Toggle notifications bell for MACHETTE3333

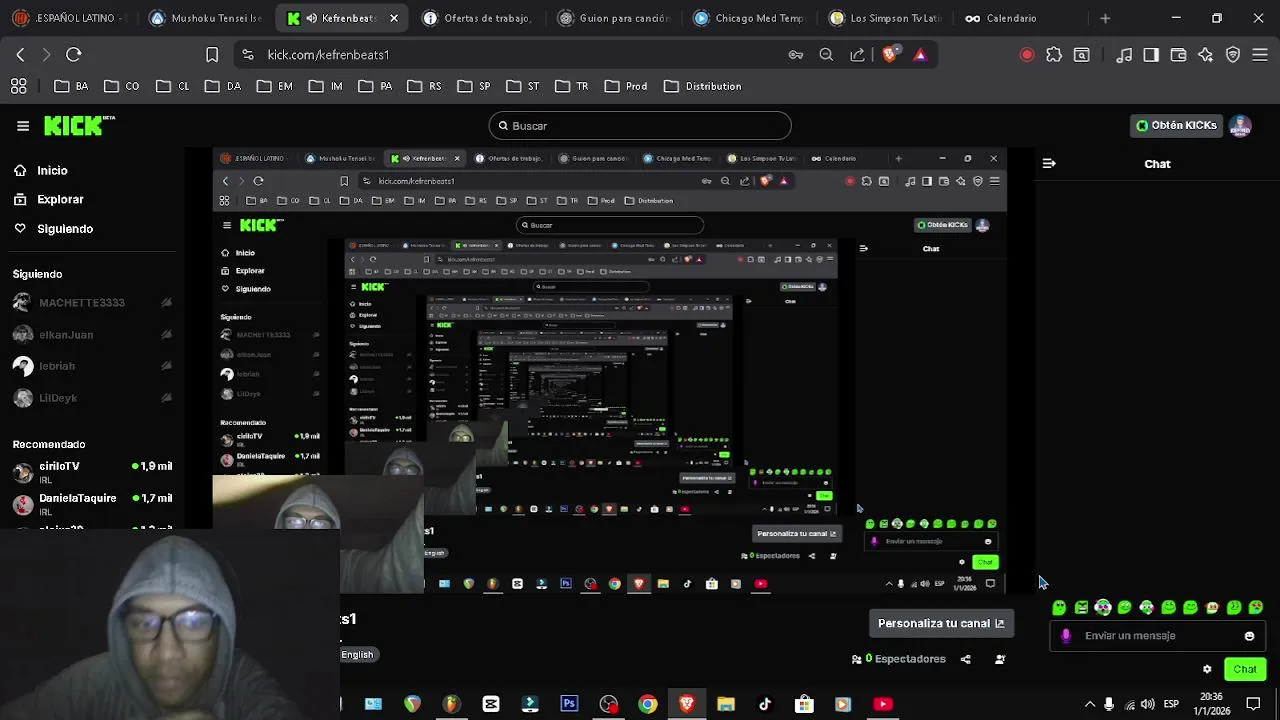point(166,303)
